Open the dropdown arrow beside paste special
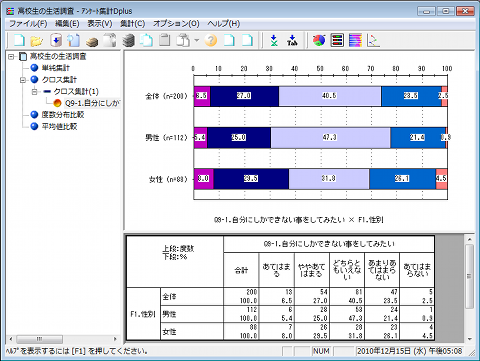This screenshot has width=480, height=361. [197, 40]
